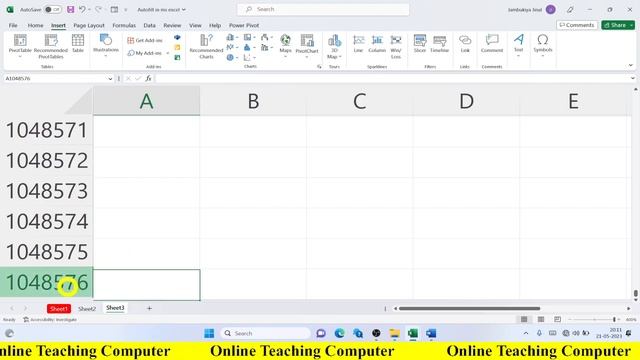Open the File menu
Image resolution: width=640 pixels, height=360 pixels.
click(13, 25)
